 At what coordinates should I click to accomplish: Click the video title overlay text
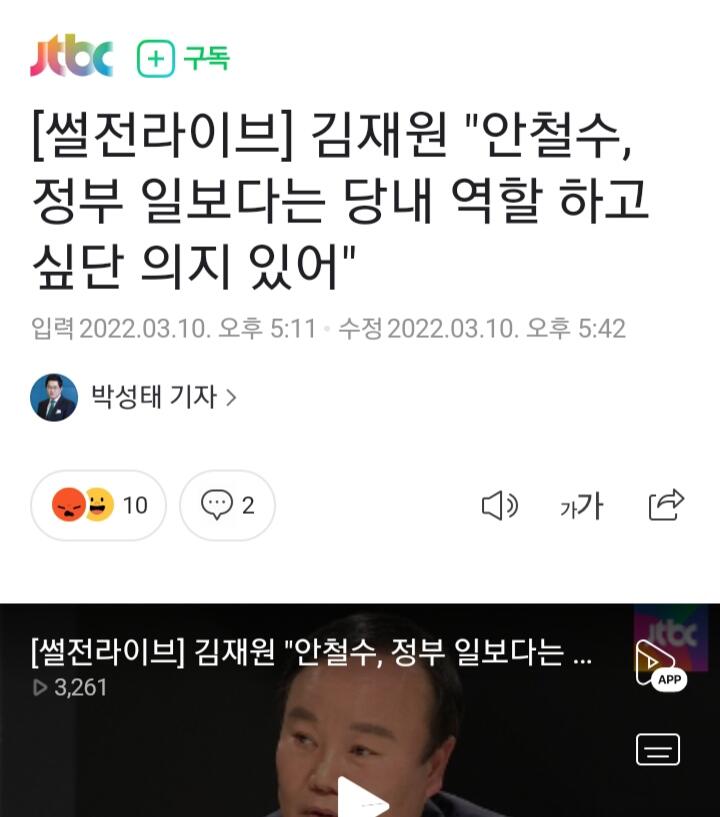312,652
